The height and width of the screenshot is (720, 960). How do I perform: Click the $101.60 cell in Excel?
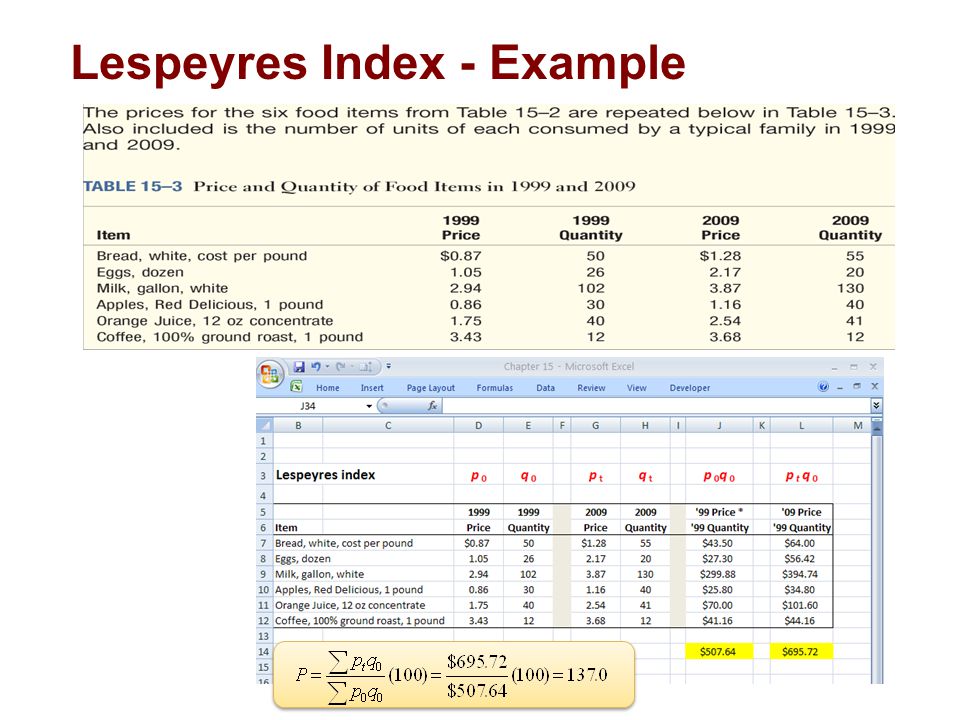[801, 605]
